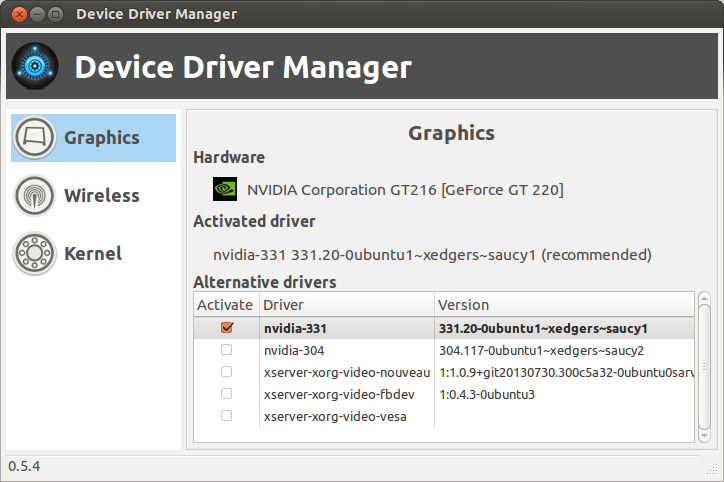
Task: Minimize the Device Driver Manager window
Action: (35, 14)
